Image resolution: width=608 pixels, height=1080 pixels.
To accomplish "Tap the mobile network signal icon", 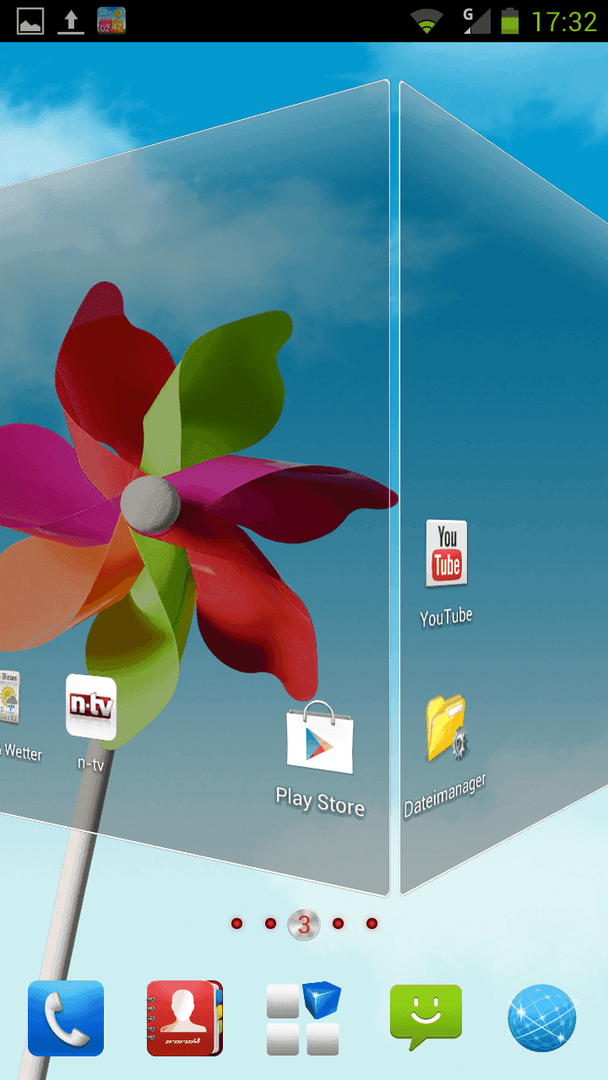I will click(x=476, y=21).
